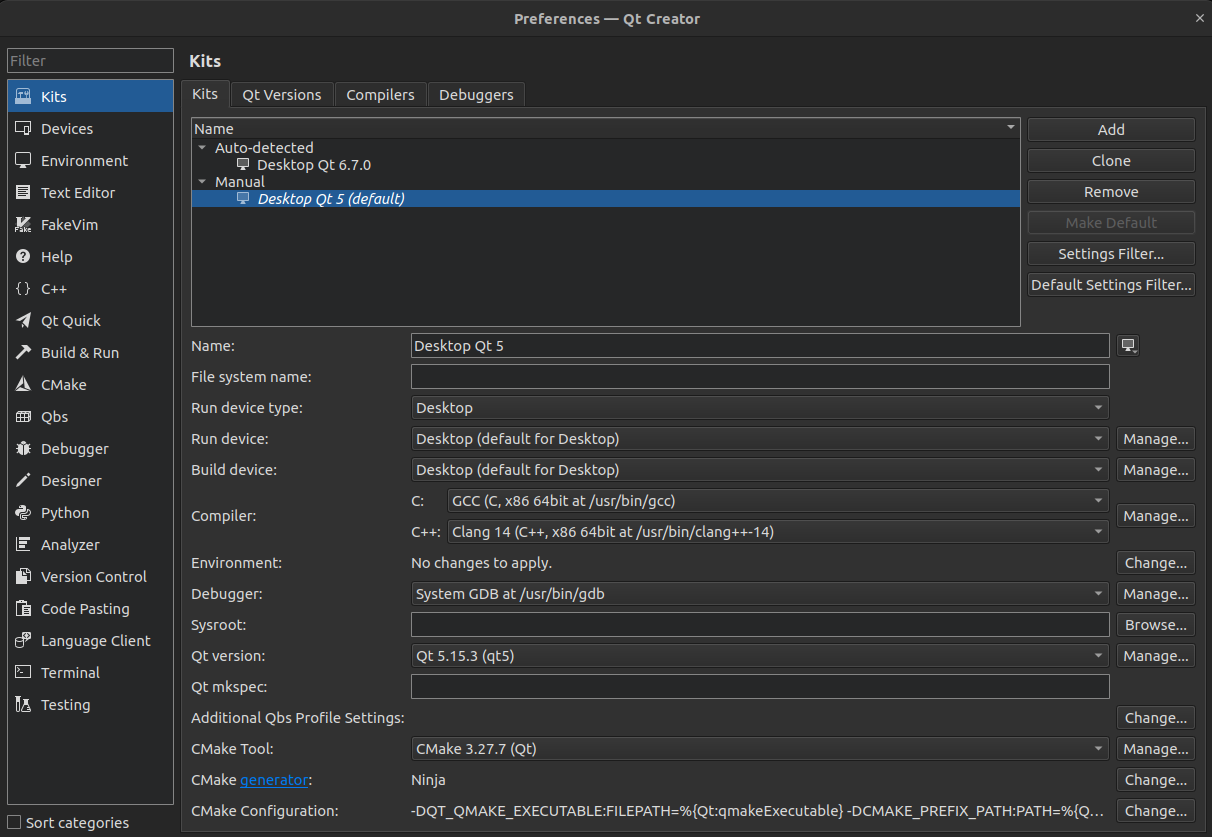The width and height of the screenshot is (1212, 837).
Task: Open the Analyzer category icon
Action: pos(24,545)
